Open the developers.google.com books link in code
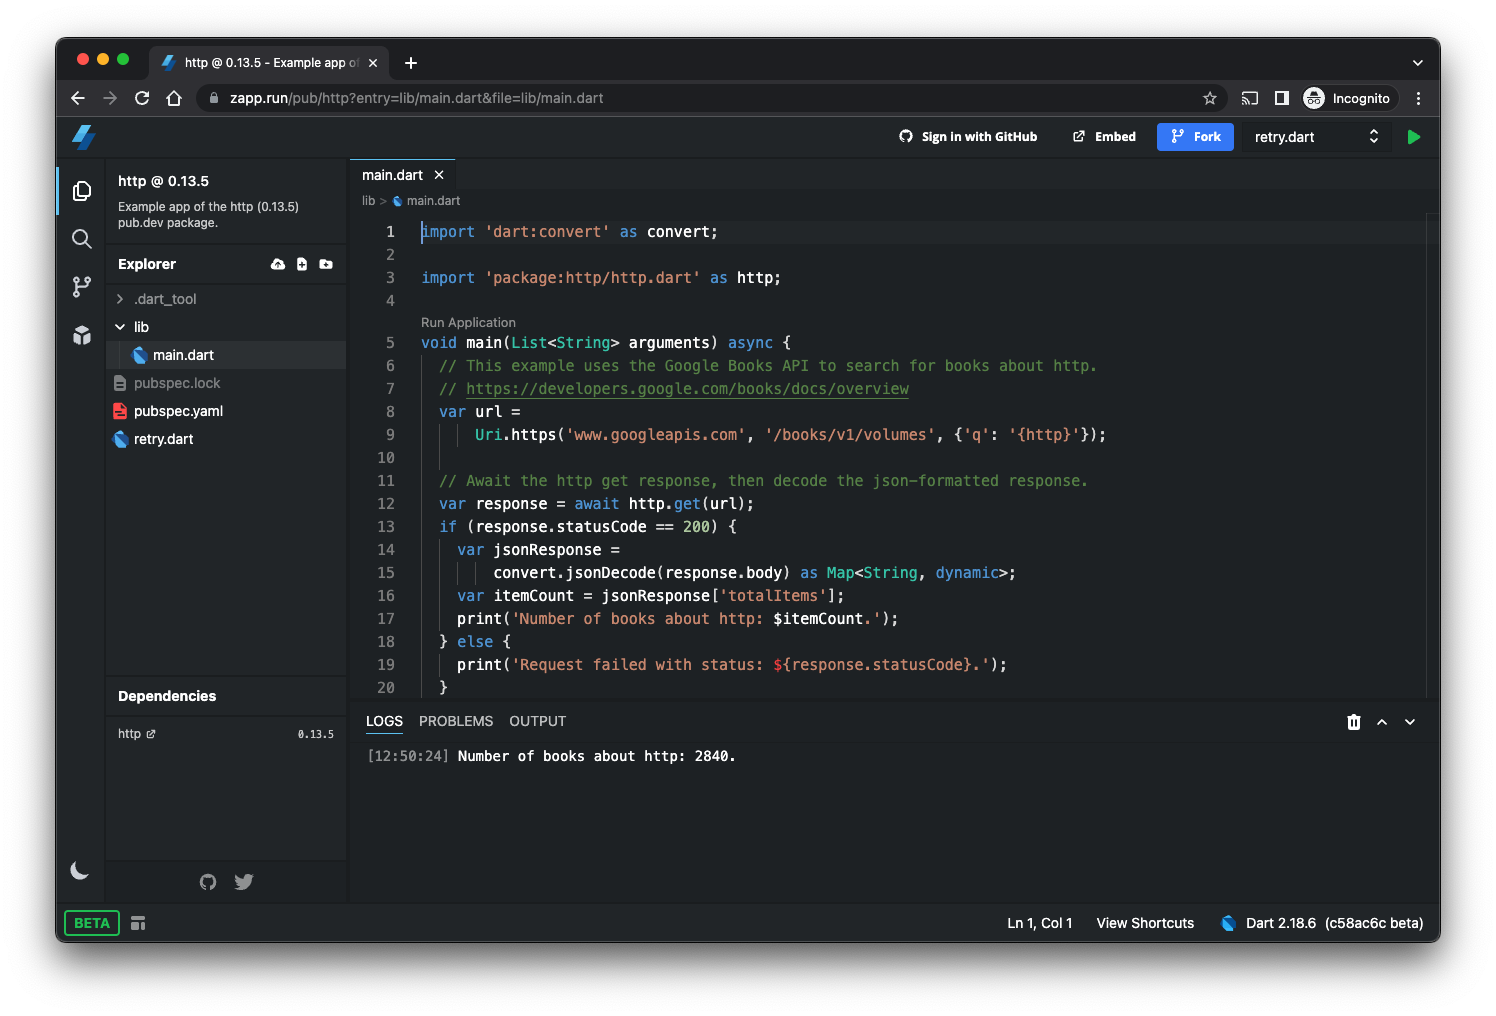Viewport: 1496px width, 1016px height. tap(687, 389)
